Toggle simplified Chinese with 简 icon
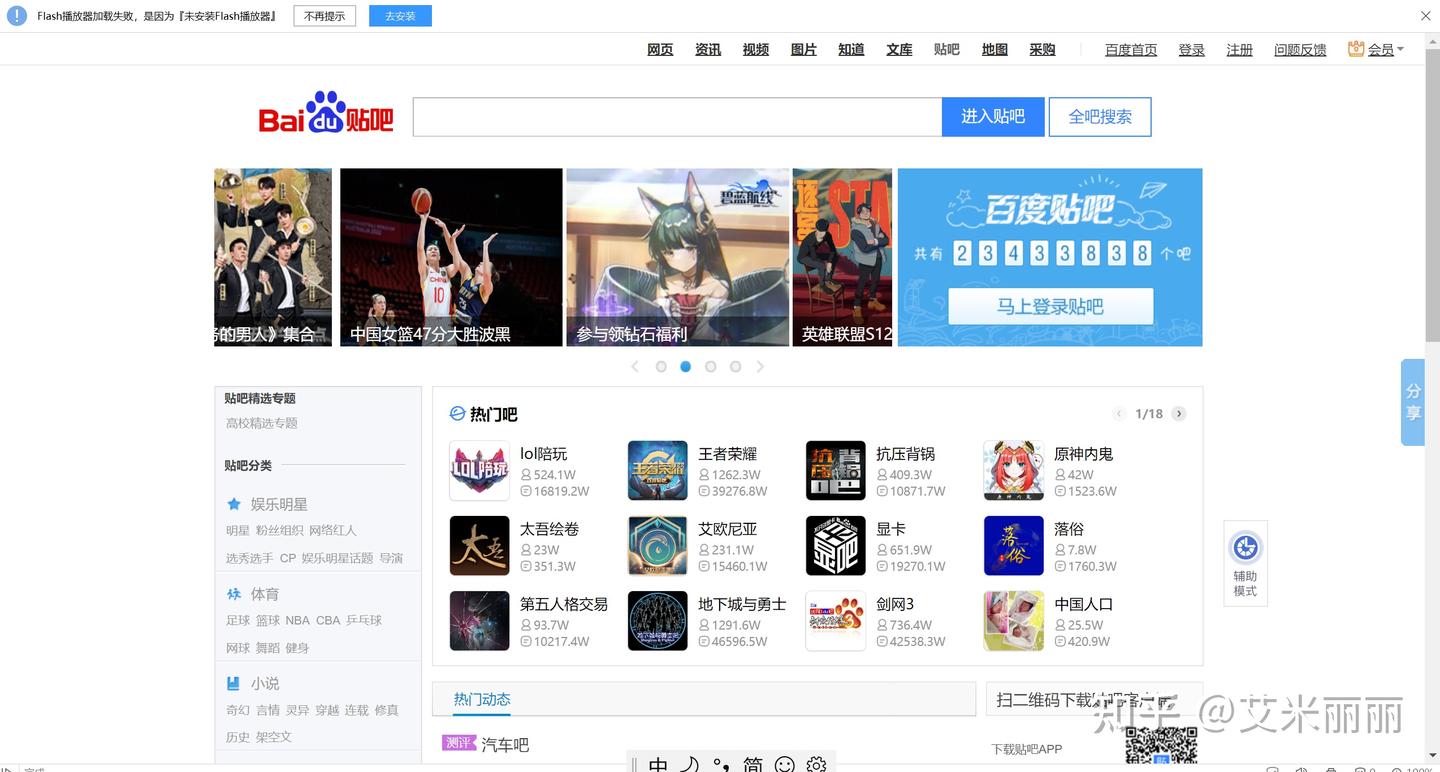The image size is (1440, 772). click(x=754, y=763)
